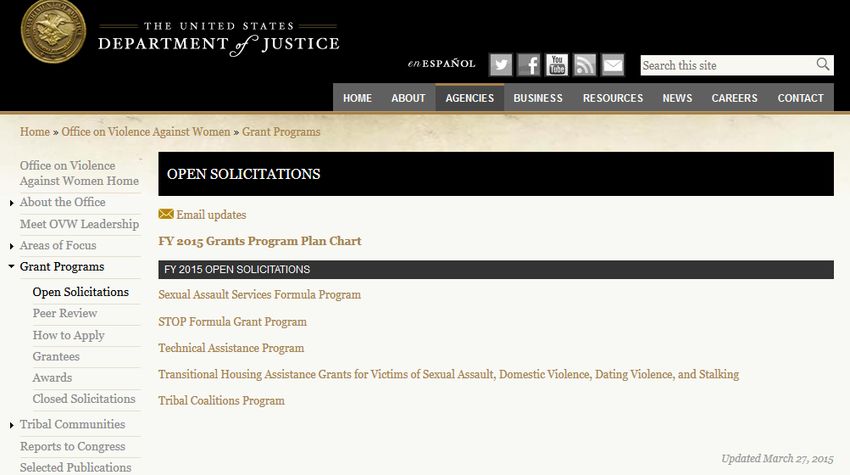Image resolution: width=850 pixels, height=475 pixels.
Task: Click the FY 2015 OPEN SOLICITATIONS header bar
Action: click(495, 269)
